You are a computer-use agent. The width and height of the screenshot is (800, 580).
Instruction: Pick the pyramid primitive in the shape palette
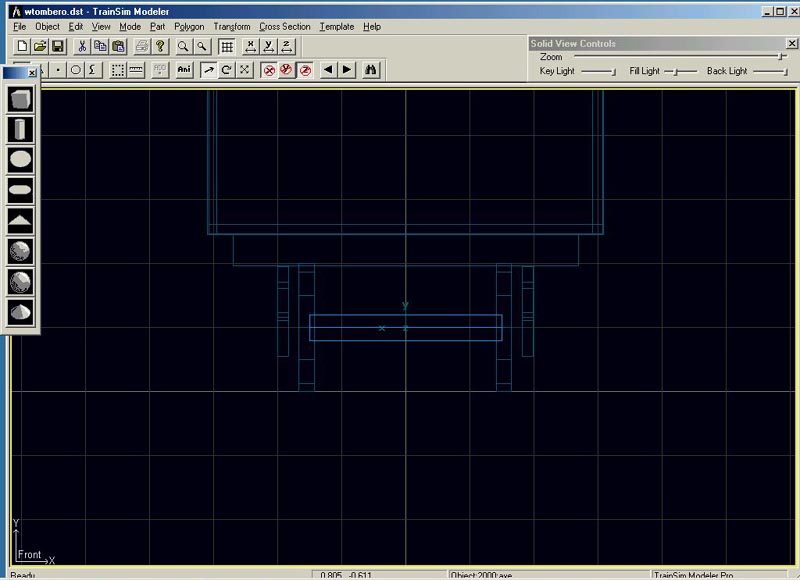click(x=21, y=220)
